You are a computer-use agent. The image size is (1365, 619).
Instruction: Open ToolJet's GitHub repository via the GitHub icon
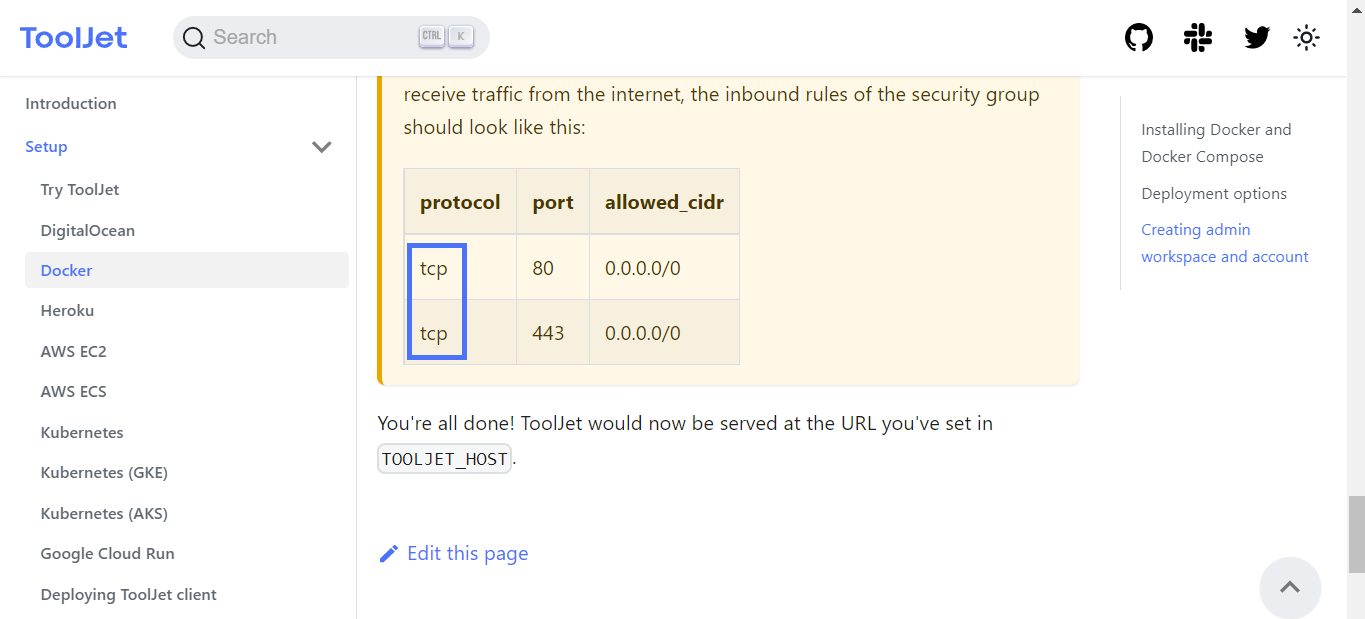(x=1138, y=37)
